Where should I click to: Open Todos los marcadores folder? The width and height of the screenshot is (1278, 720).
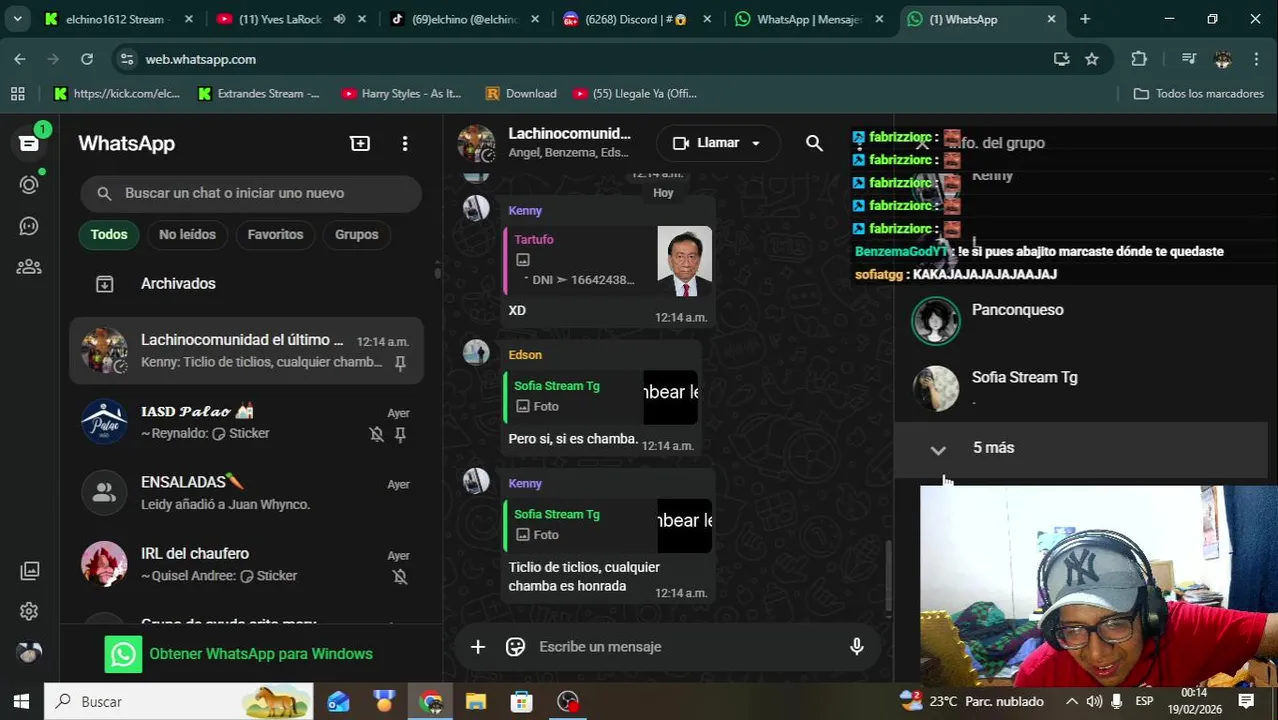coord(1199,93)
